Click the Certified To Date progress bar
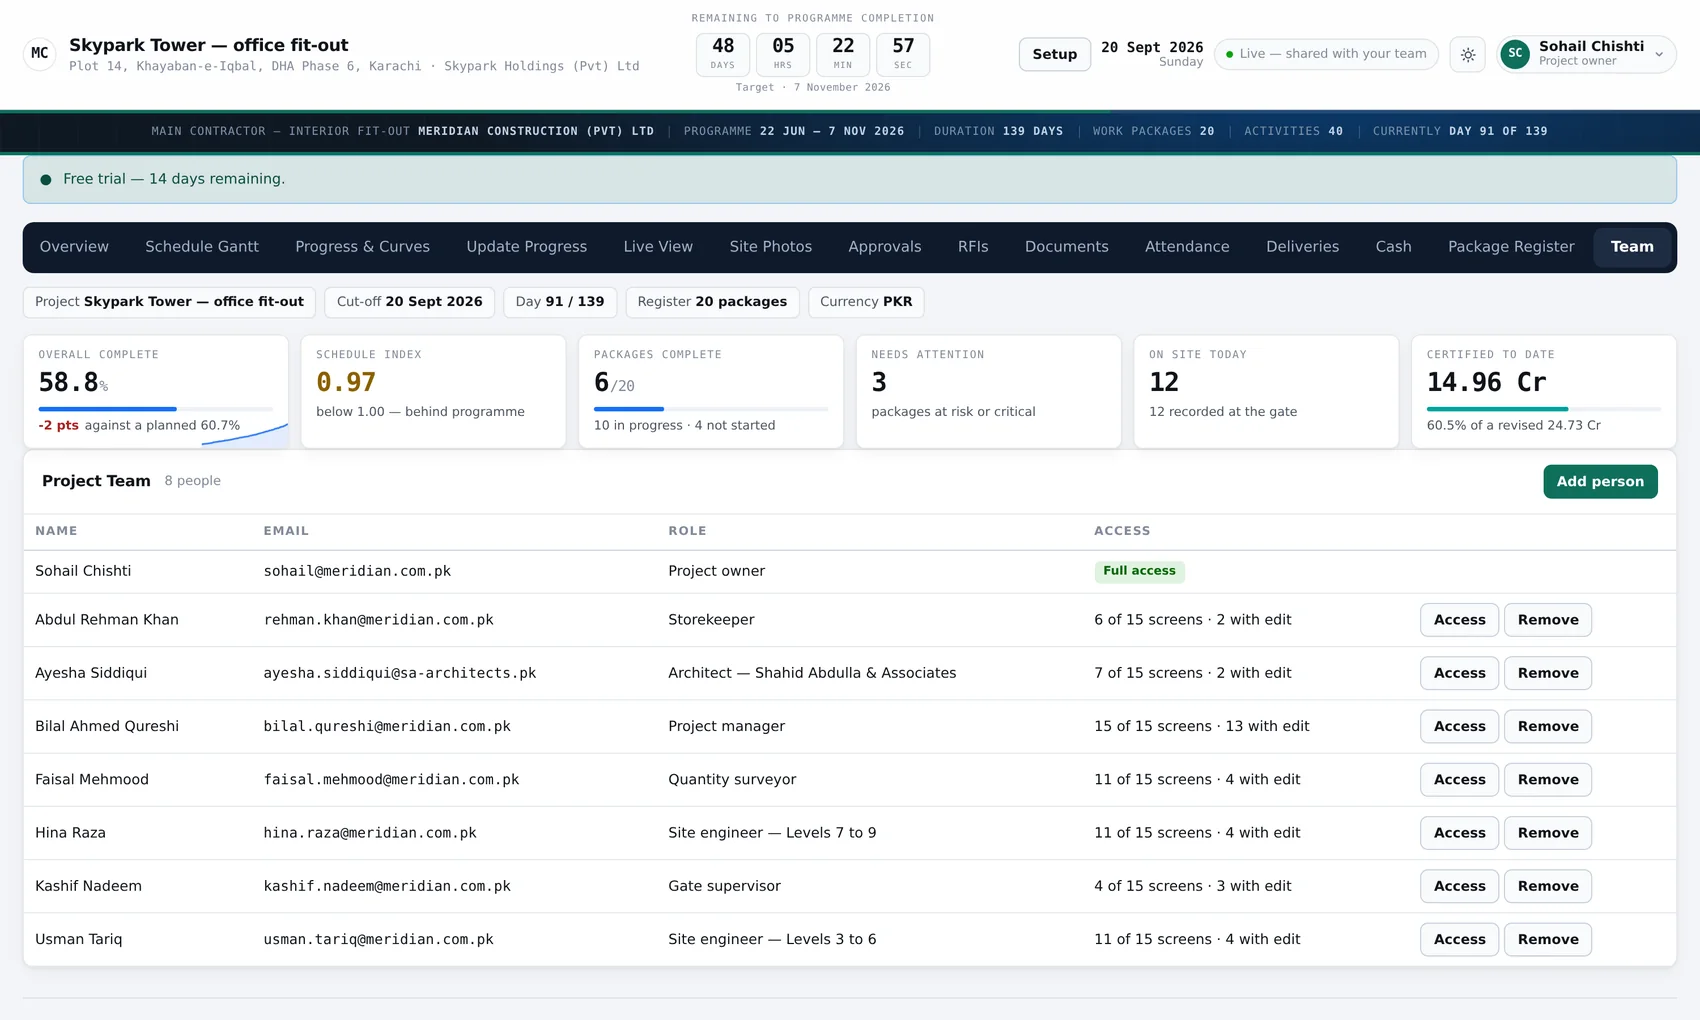 pyautogui.click(x=1543, y=409)
